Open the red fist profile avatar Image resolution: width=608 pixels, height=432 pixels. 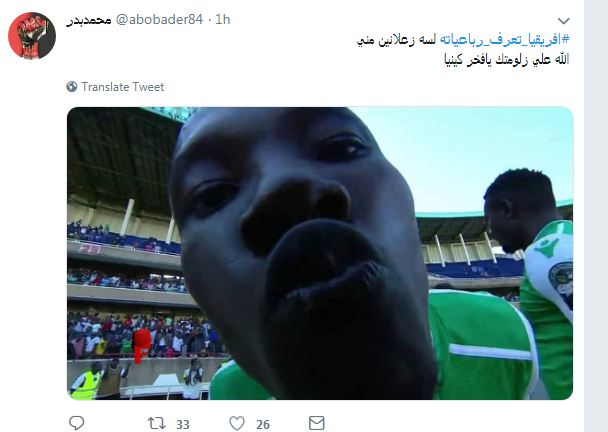click(32, 36)
